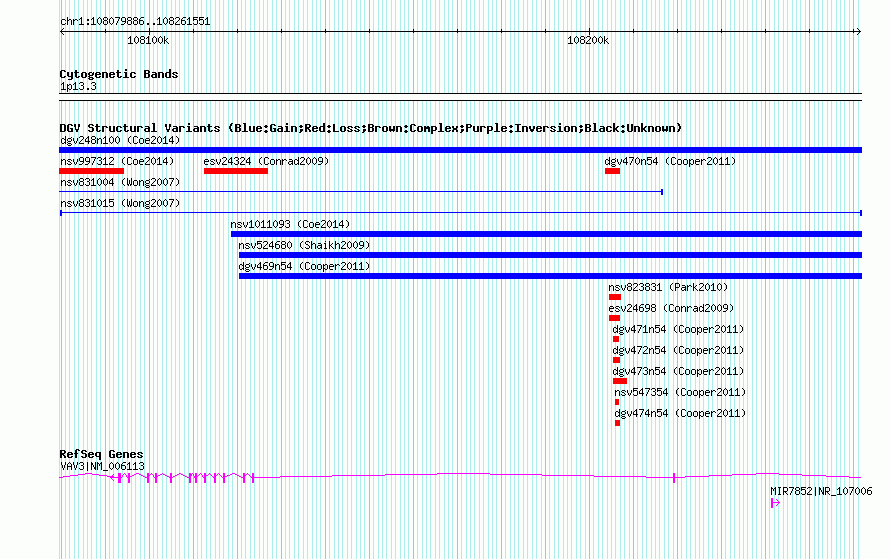
Task: Click the red bar under nsv823831
Action: pyautogui.click(x=615, y=297)
